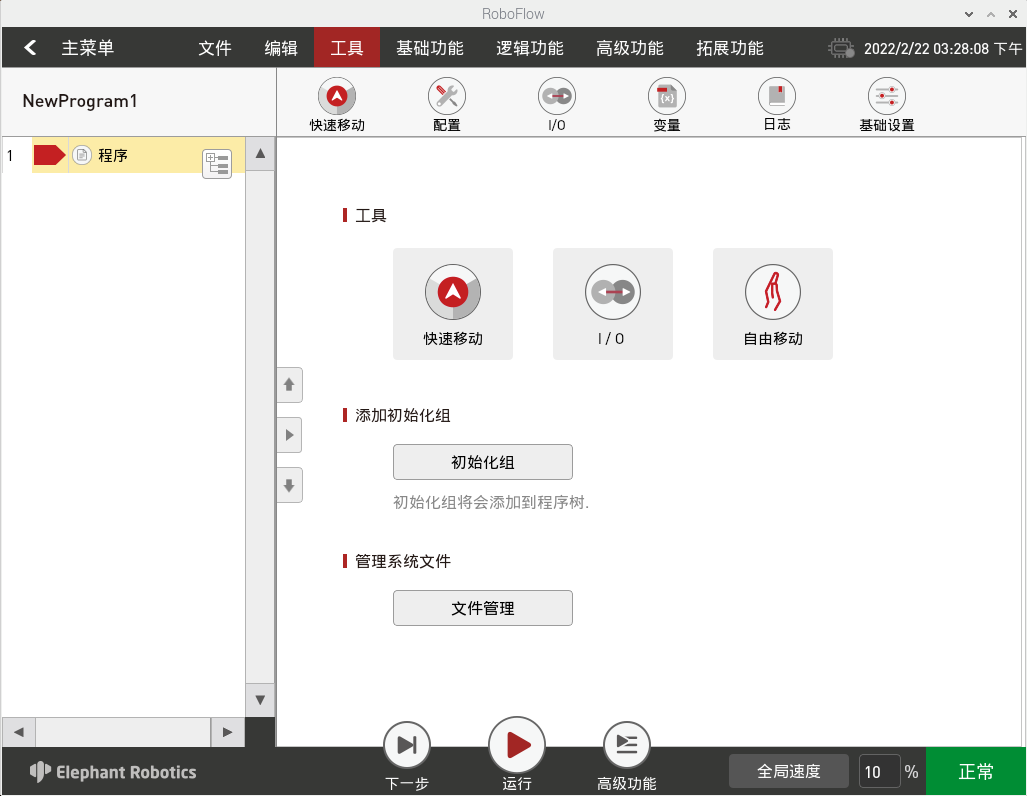
Task: Open the 变量 variables icon
Action: [x=666, y=98]
